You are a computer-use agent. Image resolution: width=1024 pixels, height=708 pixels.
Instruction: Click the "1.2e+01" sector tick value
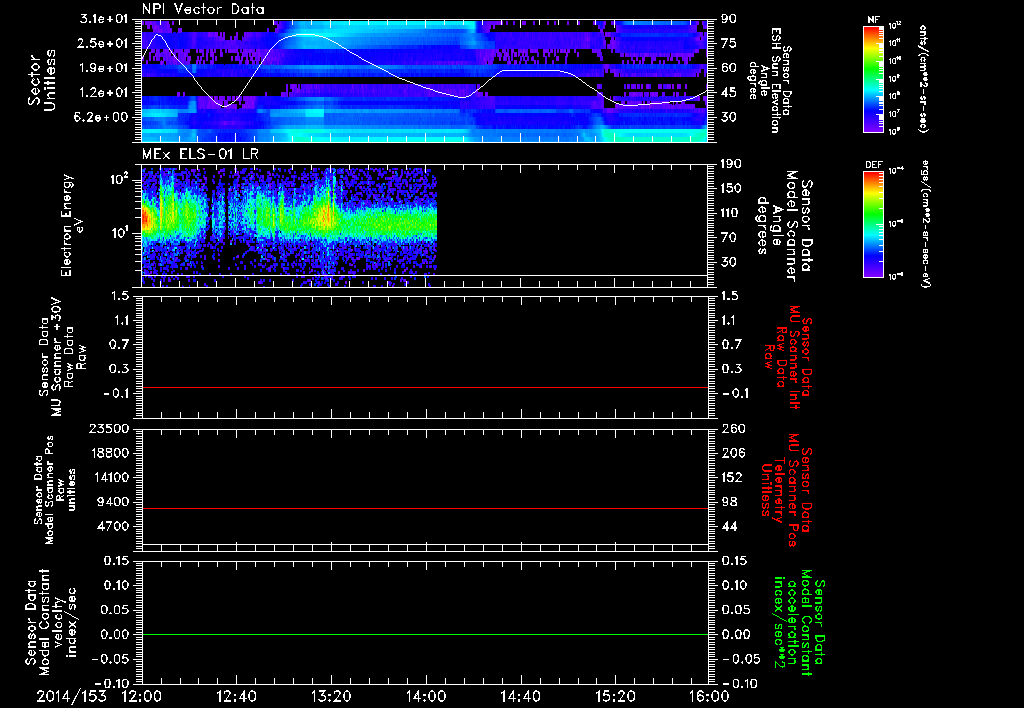104,93
